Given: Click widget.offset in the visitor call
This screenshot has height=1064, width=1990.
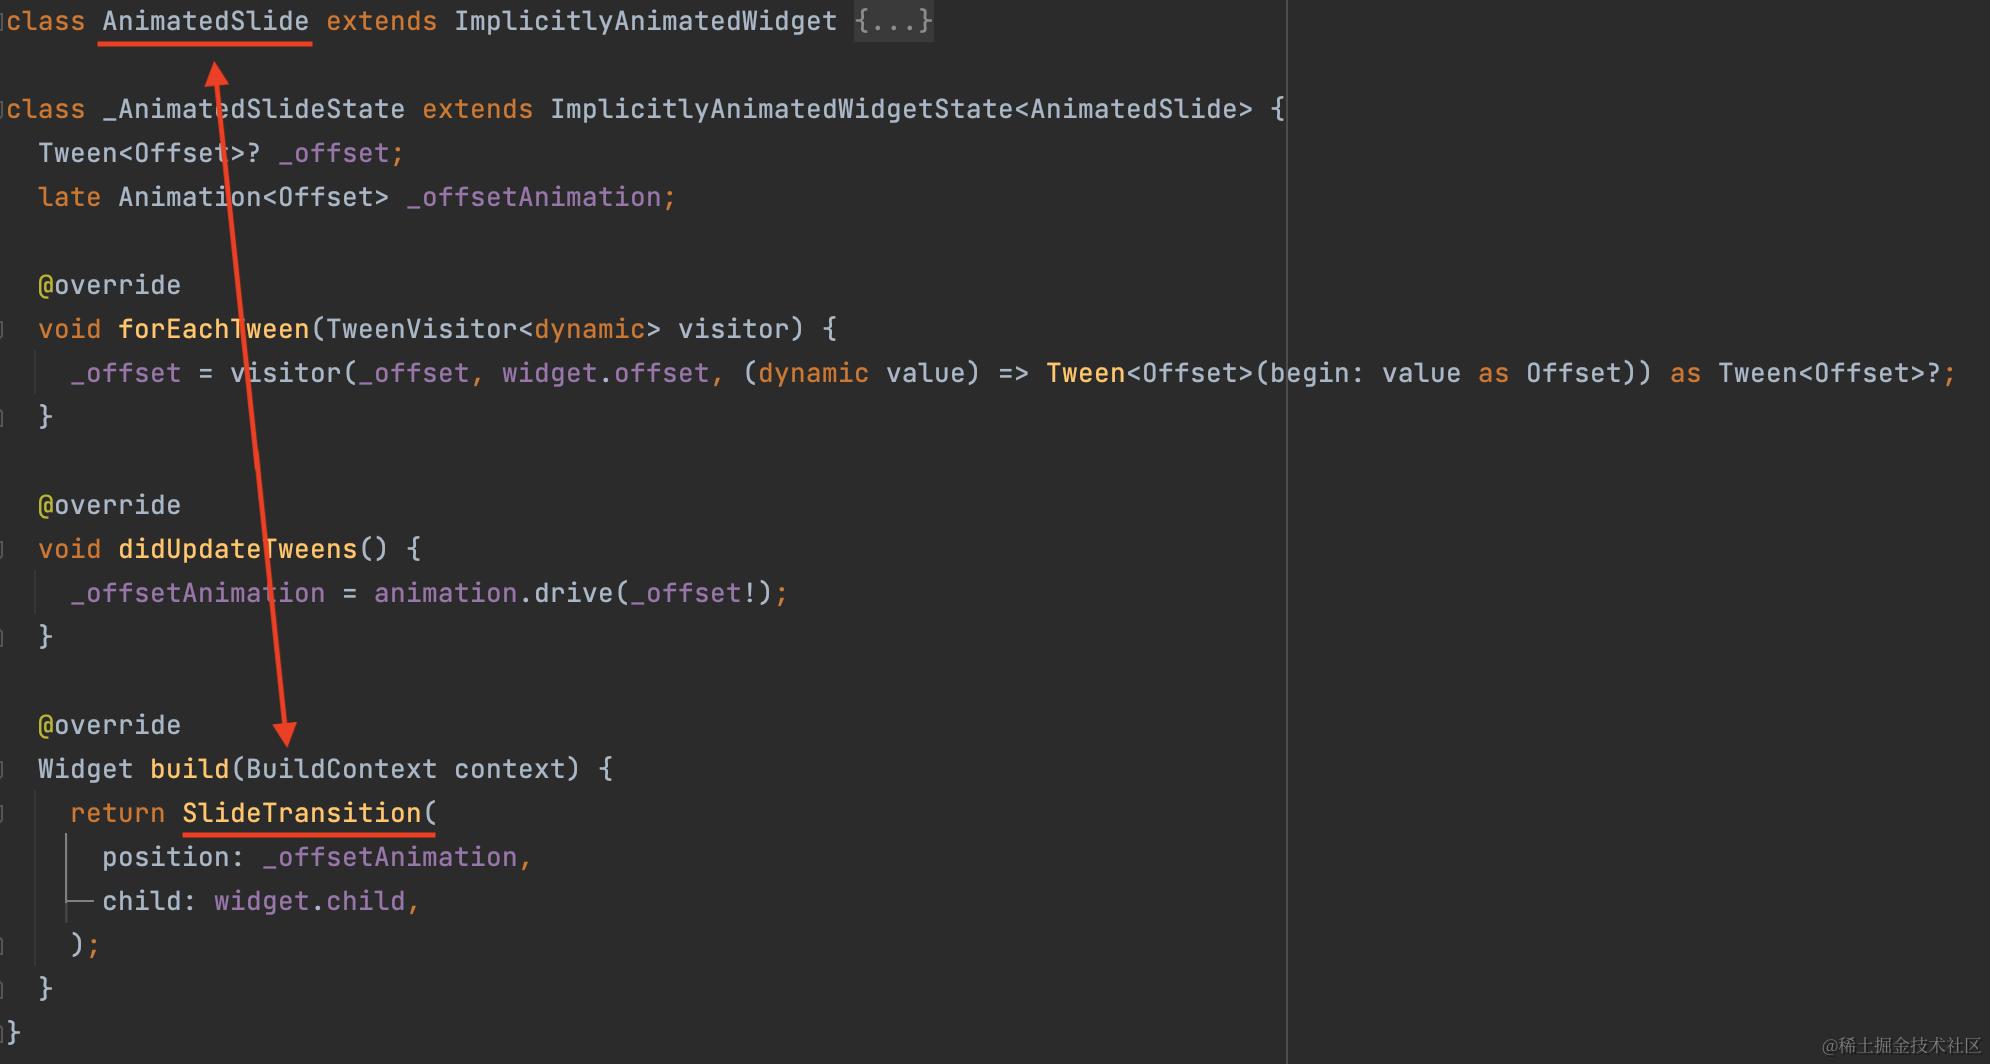Looking at the screenshot, I should pyautogui.click(x=605, y=373).
